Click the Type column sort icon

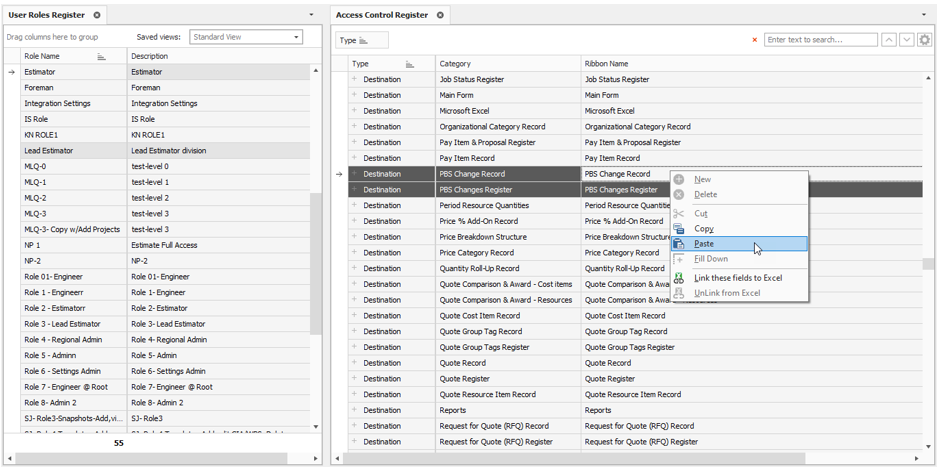(410, 64)
